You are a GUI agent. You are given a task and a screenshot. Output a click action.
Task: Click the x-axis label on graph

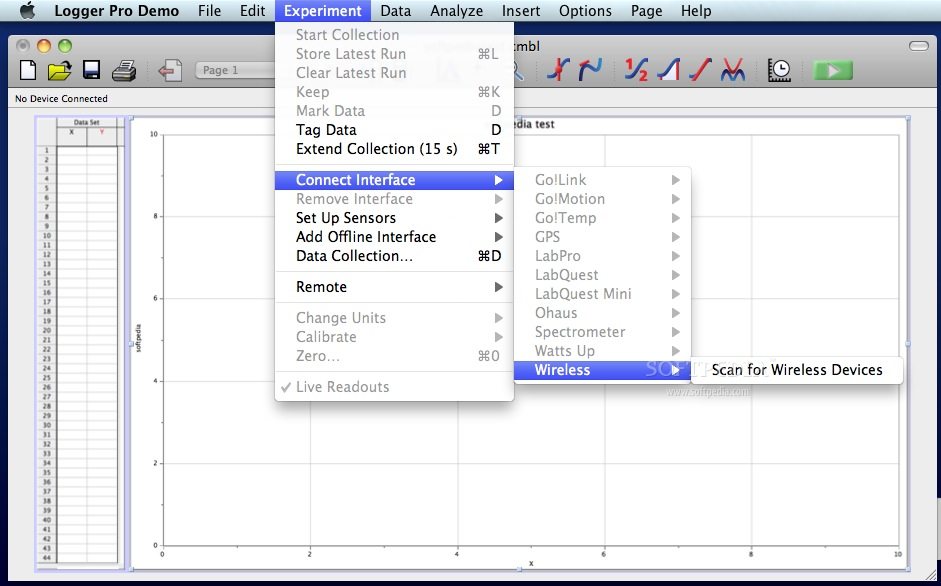(x=531, y=563)
